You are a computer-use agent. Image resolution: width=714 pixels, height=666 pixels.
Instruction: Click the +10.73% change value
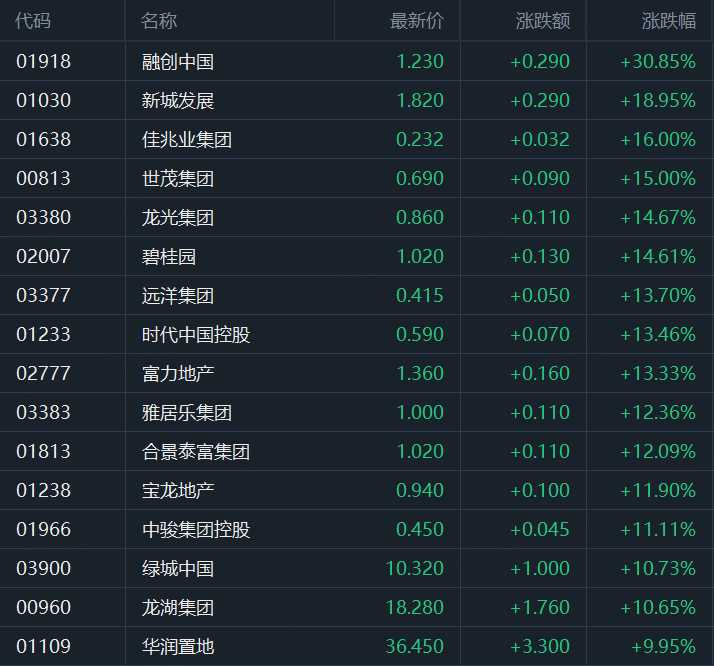[x=658, y=569]
